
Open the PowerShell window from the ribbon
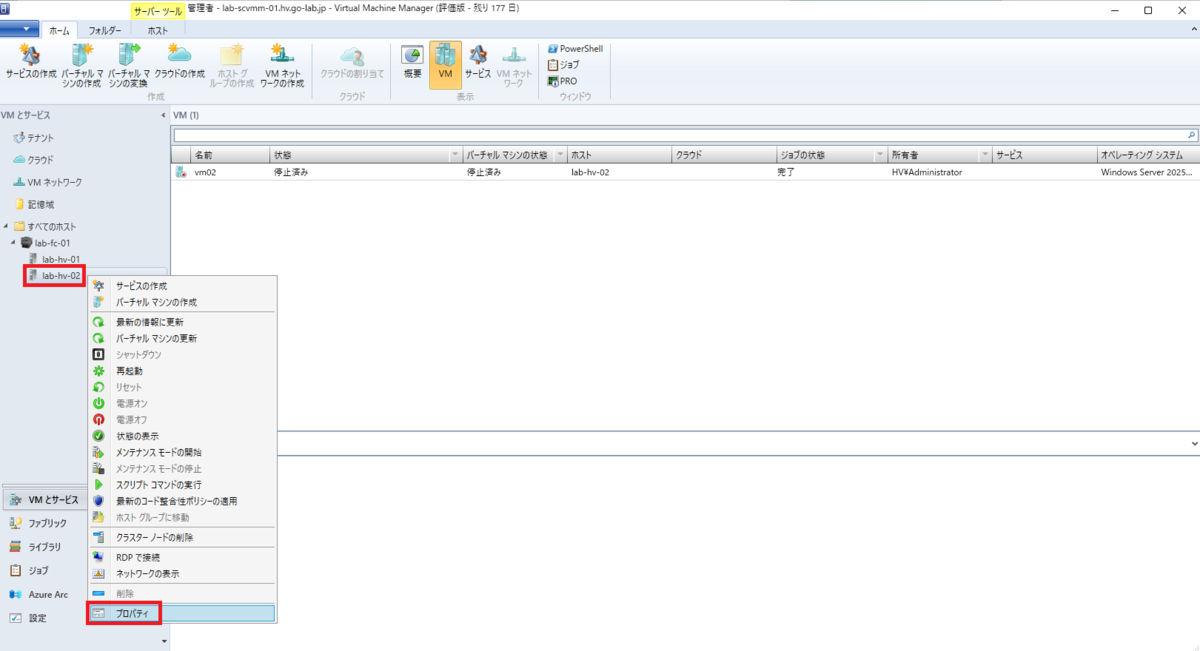[x=575, y=49]
